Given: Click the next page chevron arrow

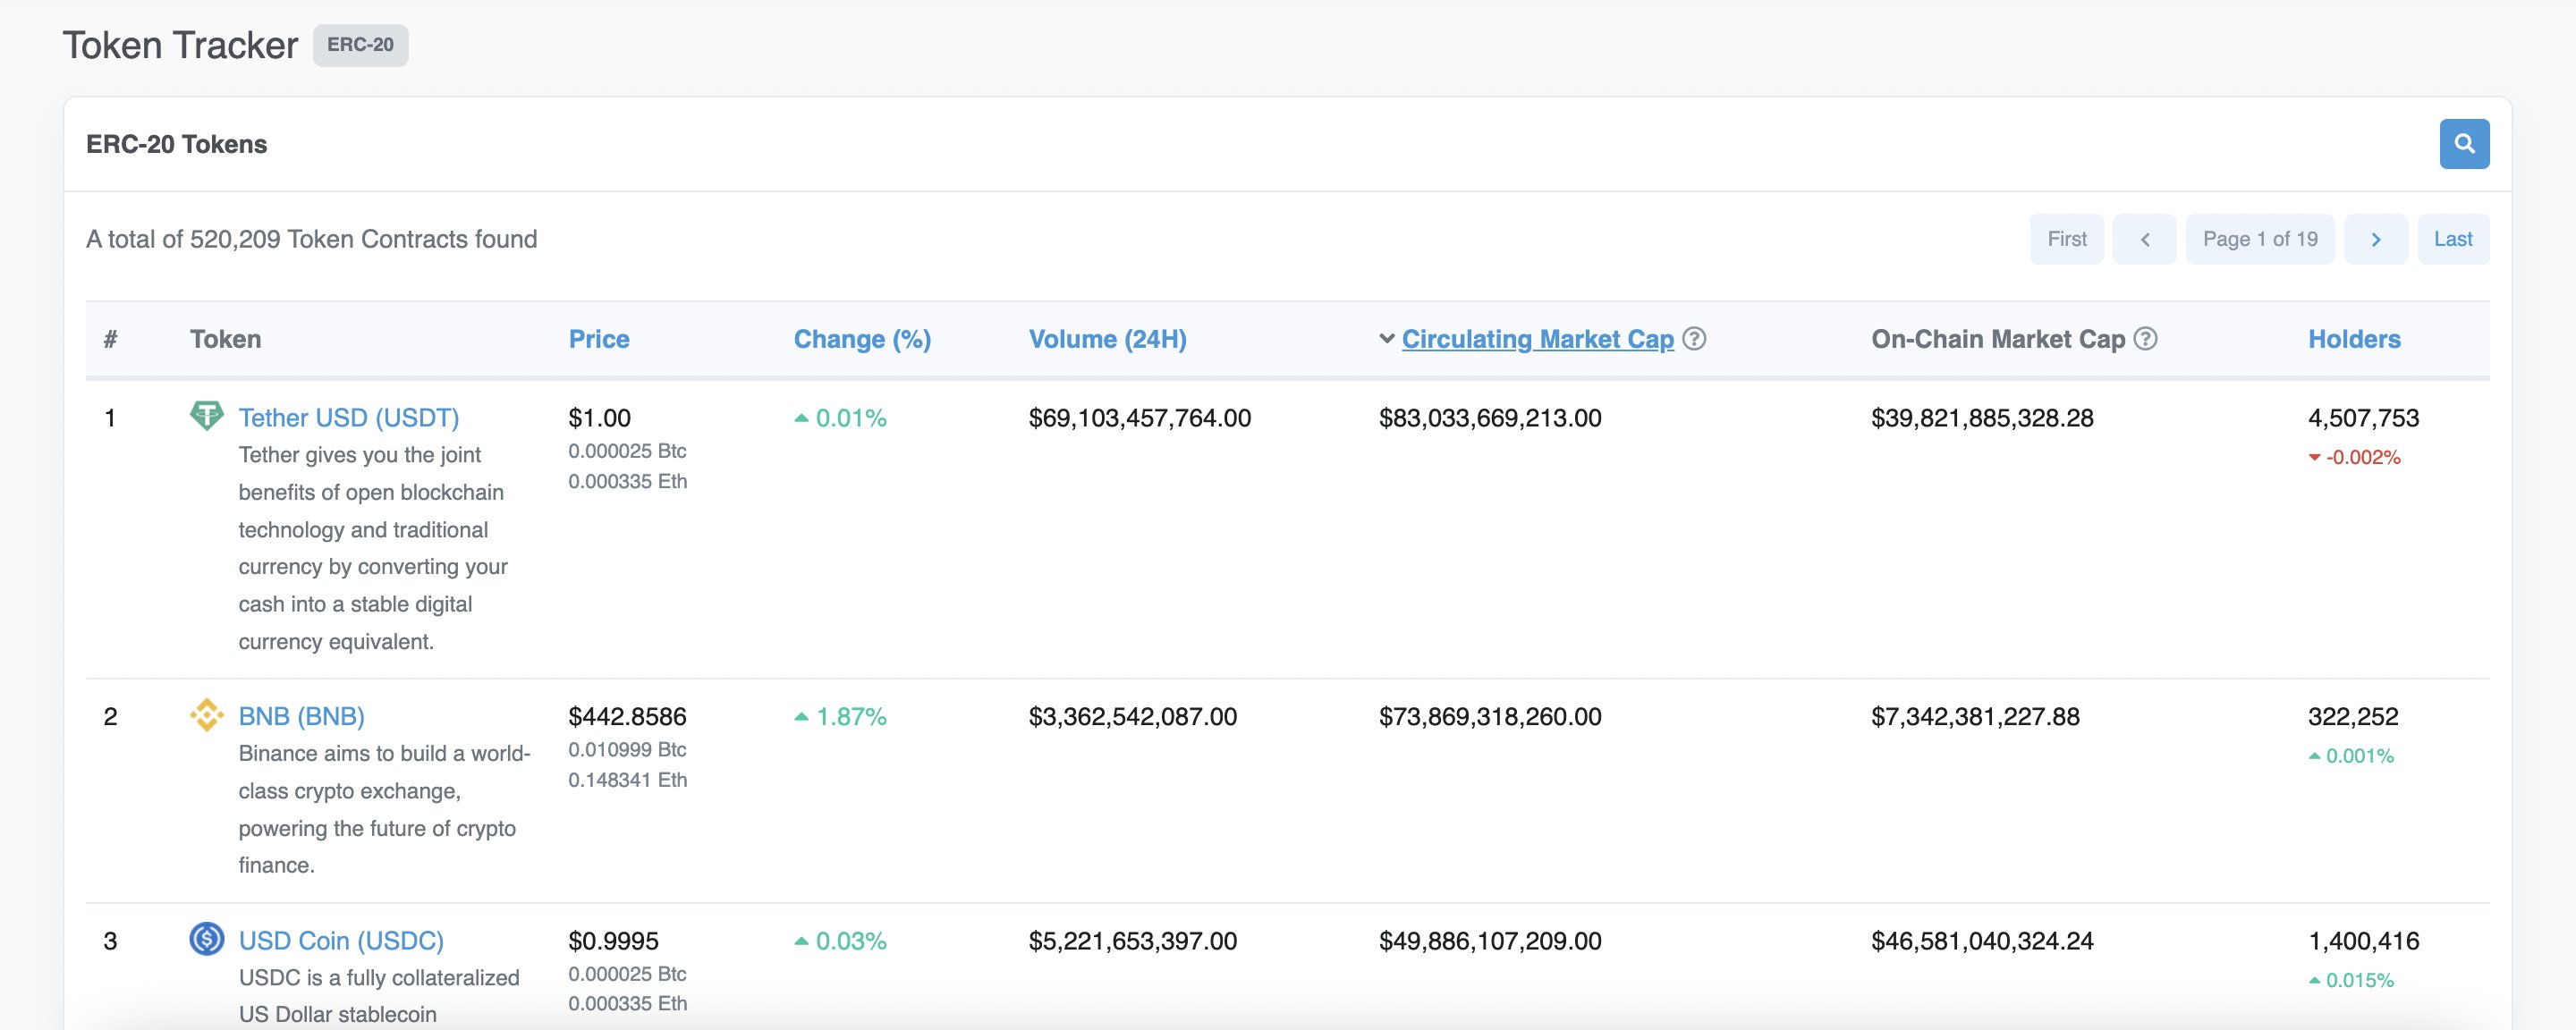Looking at the screenshot, I should tap(2376, 237).
